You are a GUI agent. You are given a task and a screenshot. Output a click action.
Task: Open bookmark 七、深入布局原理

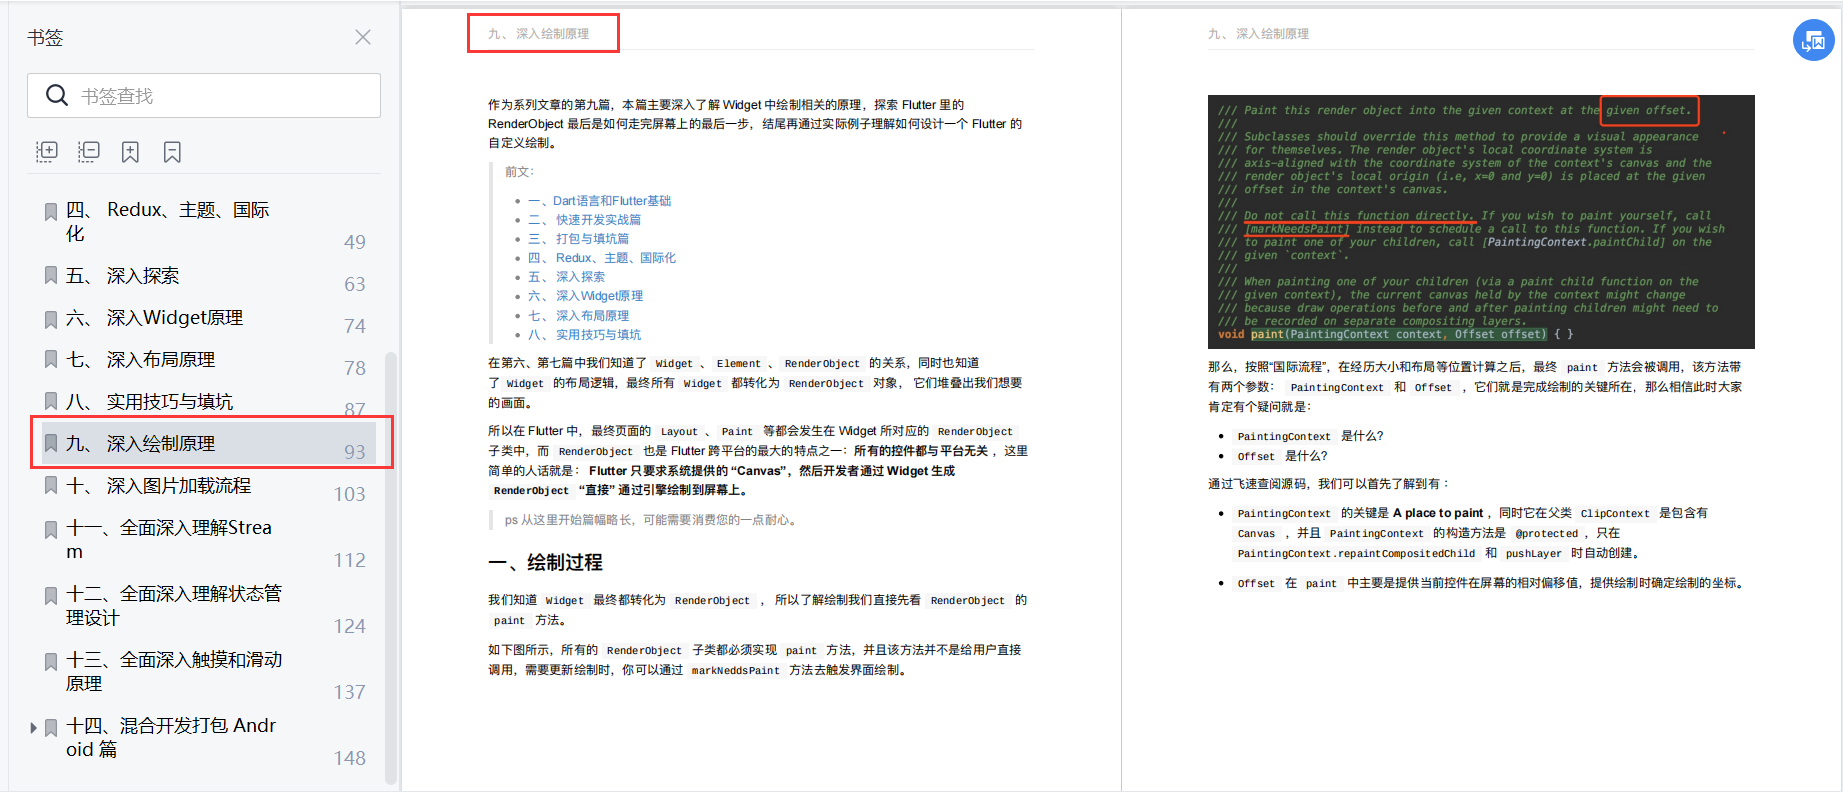pyautogui.click(x=141, y=360)
